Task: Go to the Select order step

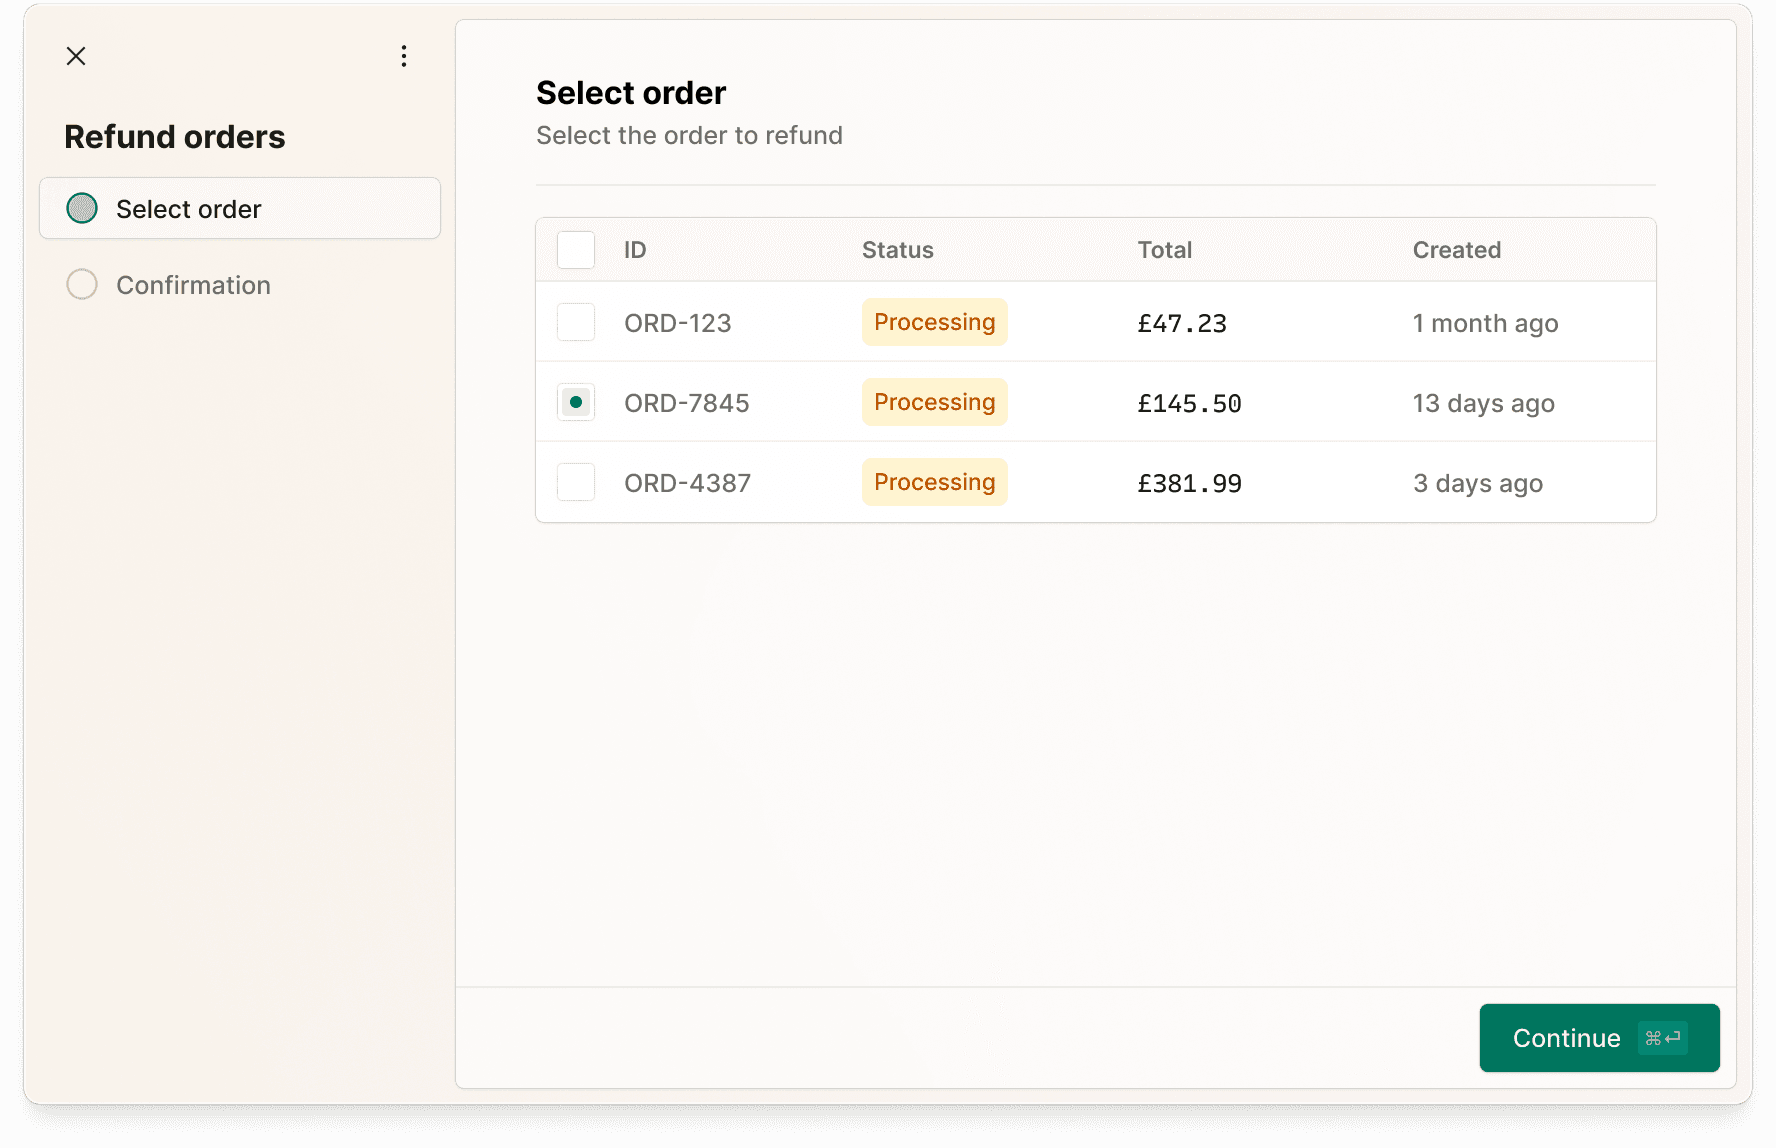Action: tap(240, 208)
